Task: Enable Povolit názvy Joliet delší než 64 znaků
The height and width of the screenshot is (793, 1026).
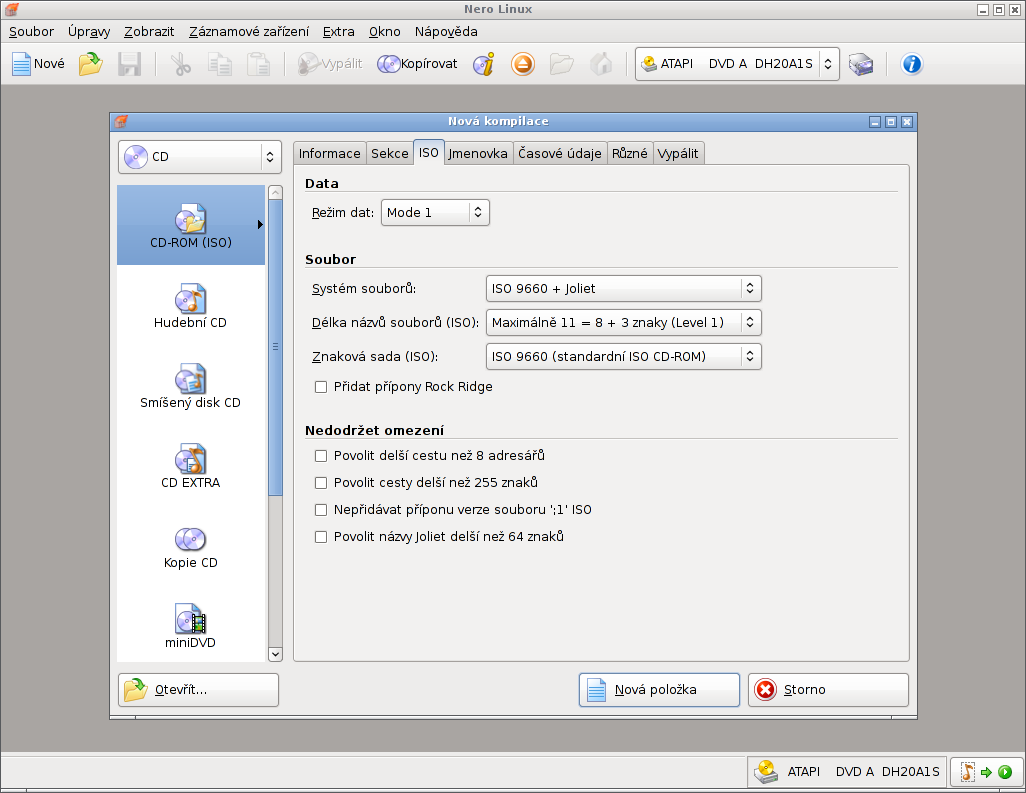Action: [321, 536]
